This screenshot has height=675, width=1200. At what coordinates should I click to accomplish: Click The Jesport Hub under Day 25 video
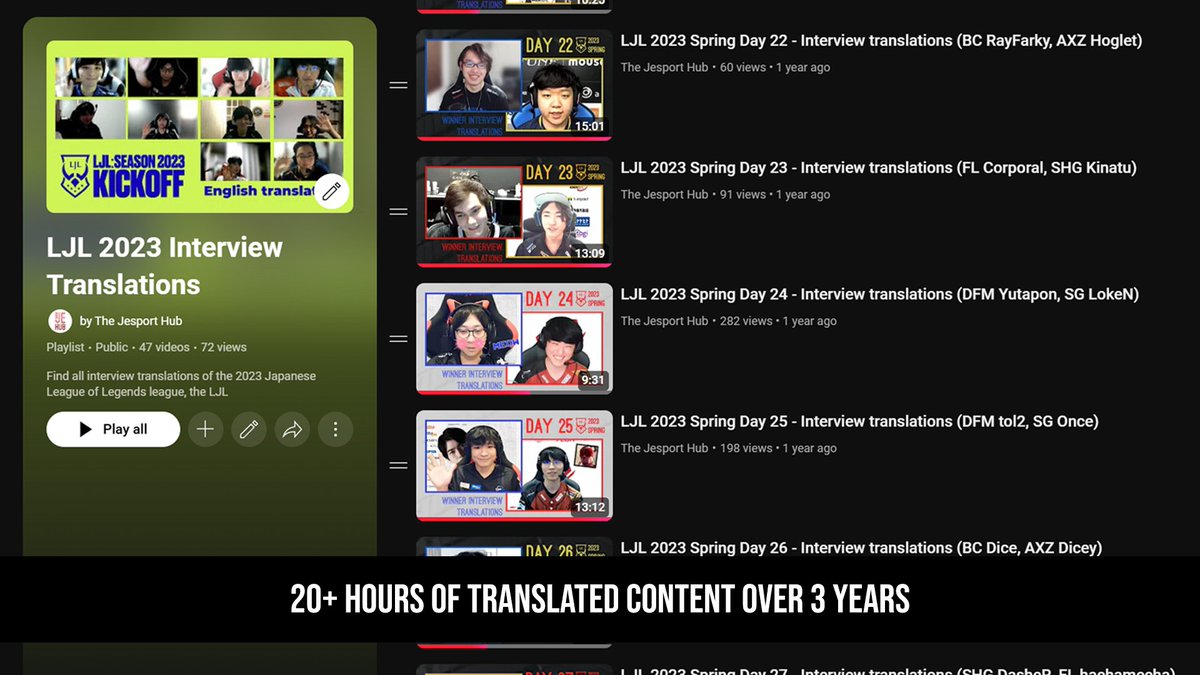(x=664, y=448)
